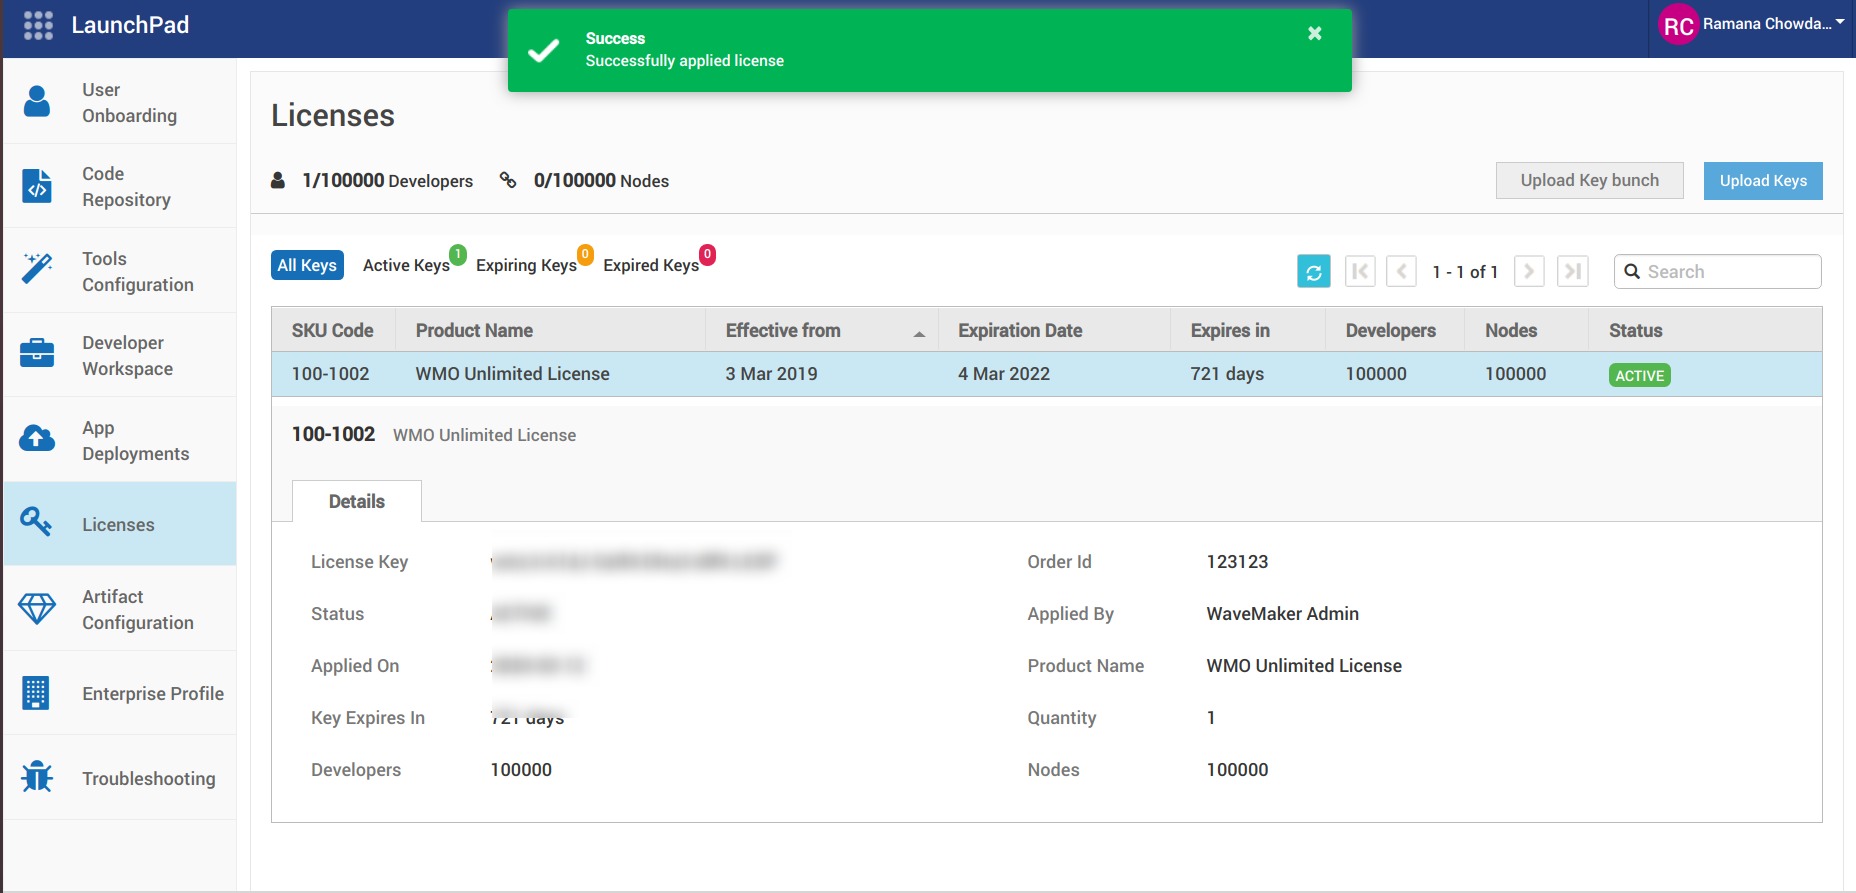This screenshot has width=1856, height=893.
Task: Select the Details tab
Action: pos(356,501)
